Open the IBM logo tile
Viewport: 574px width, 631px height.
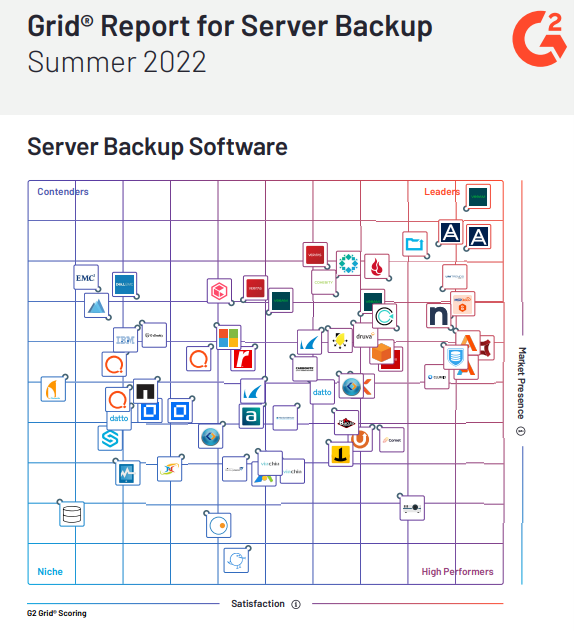tap(125, 340)
